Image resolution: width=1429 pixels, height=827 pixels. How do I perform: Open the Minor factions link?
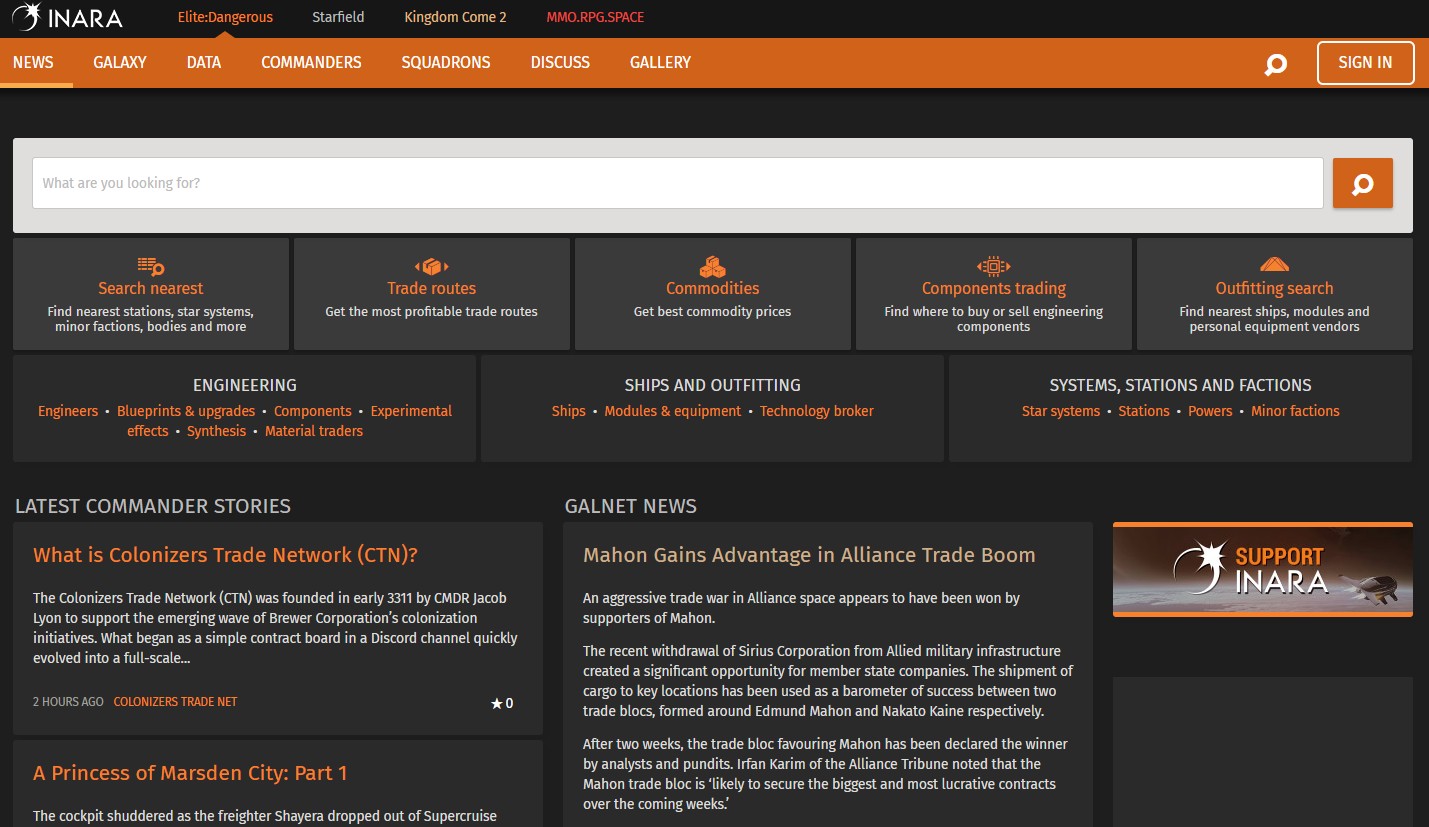[x=1295, y=411]
